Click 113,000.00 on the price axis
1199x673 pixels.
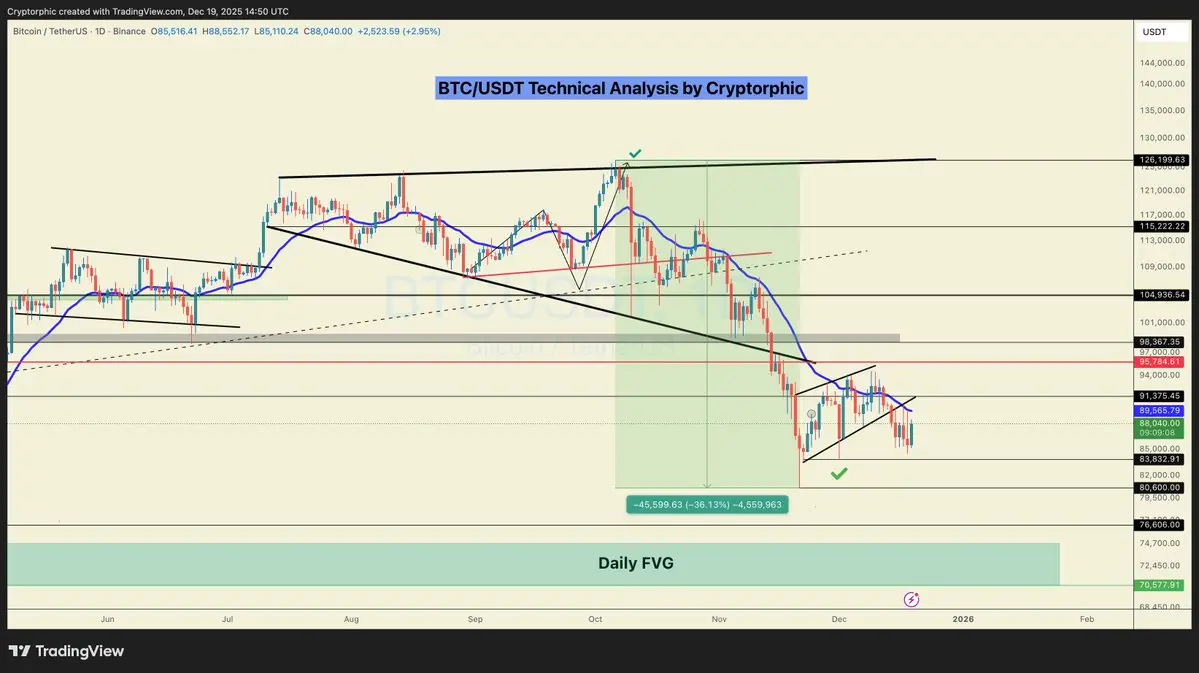tap(1162, 240)
